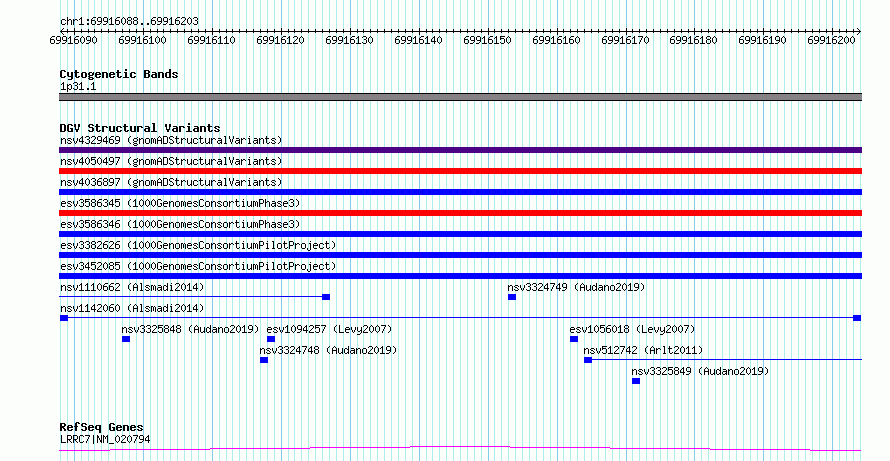Click the DGV Structural Variants track title

(140, 128)
